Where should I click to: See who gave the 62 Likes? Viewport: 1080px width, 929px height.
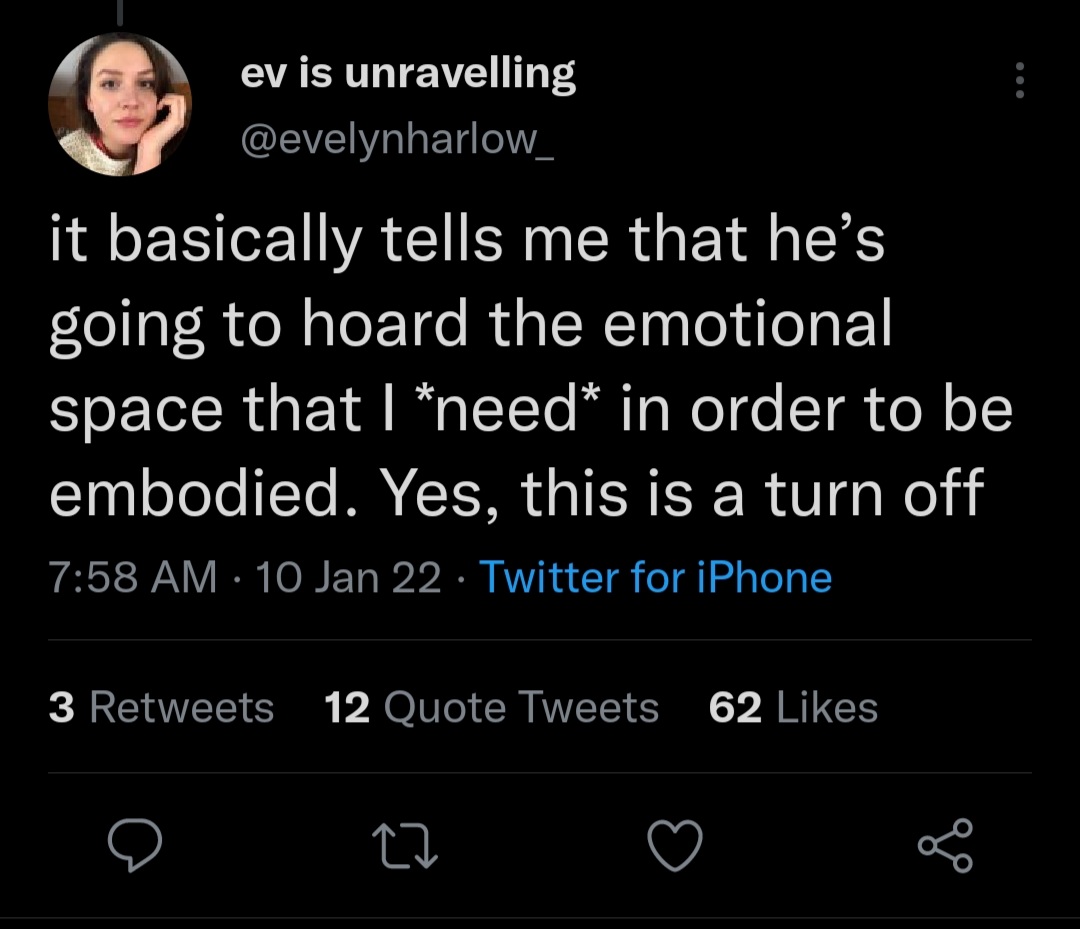[793, 708]
